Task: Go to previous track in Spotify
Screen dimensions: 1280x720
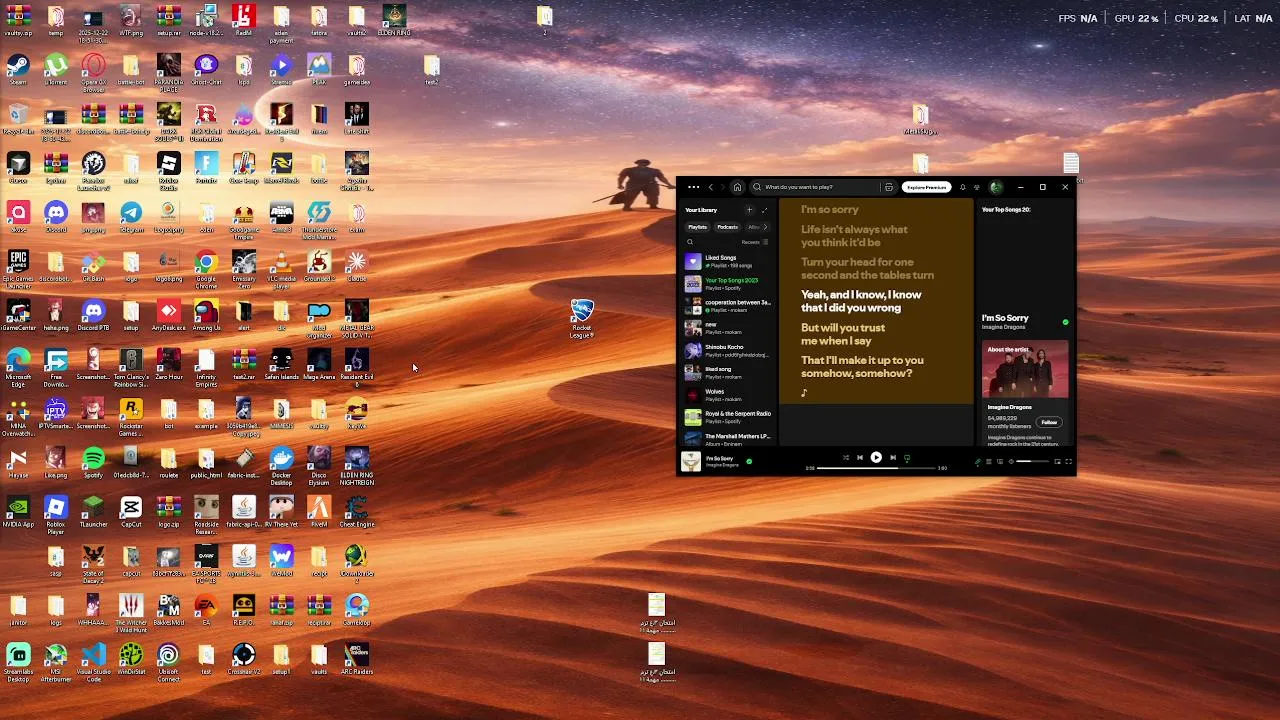Action: click(860, 458)
